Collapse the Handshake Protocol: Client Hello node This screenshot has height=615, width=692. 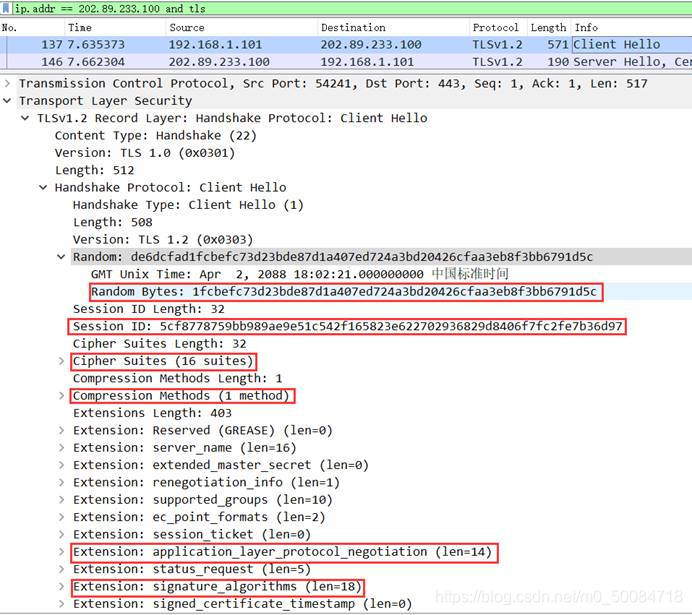(43, 188)
